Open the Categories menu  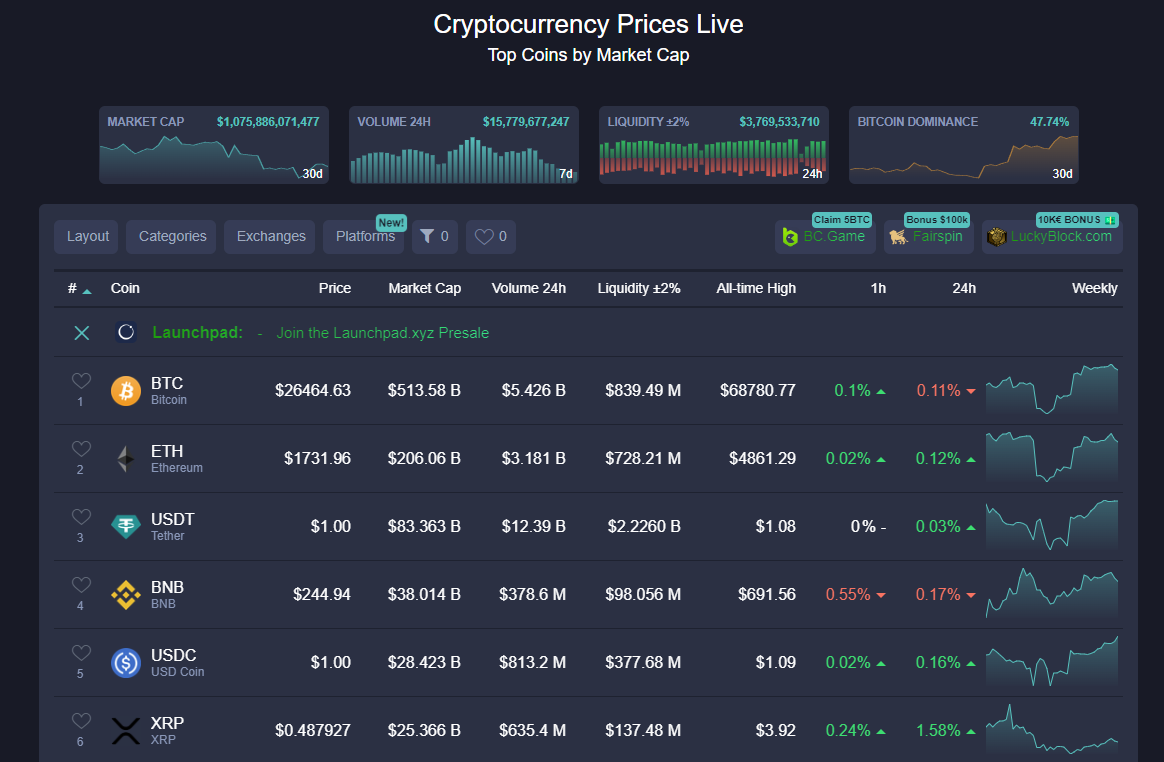pyautogui.click(x=171, y=236)
